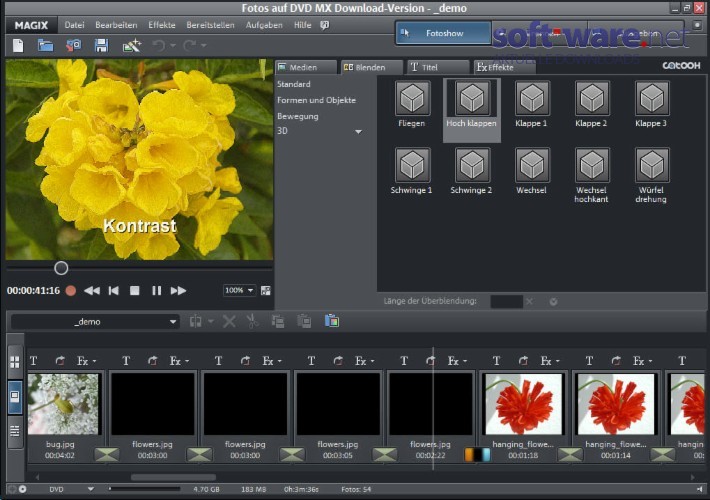
Task: Rotate bug.jpg with its rotate icon
Action: [x=60, y=361]
